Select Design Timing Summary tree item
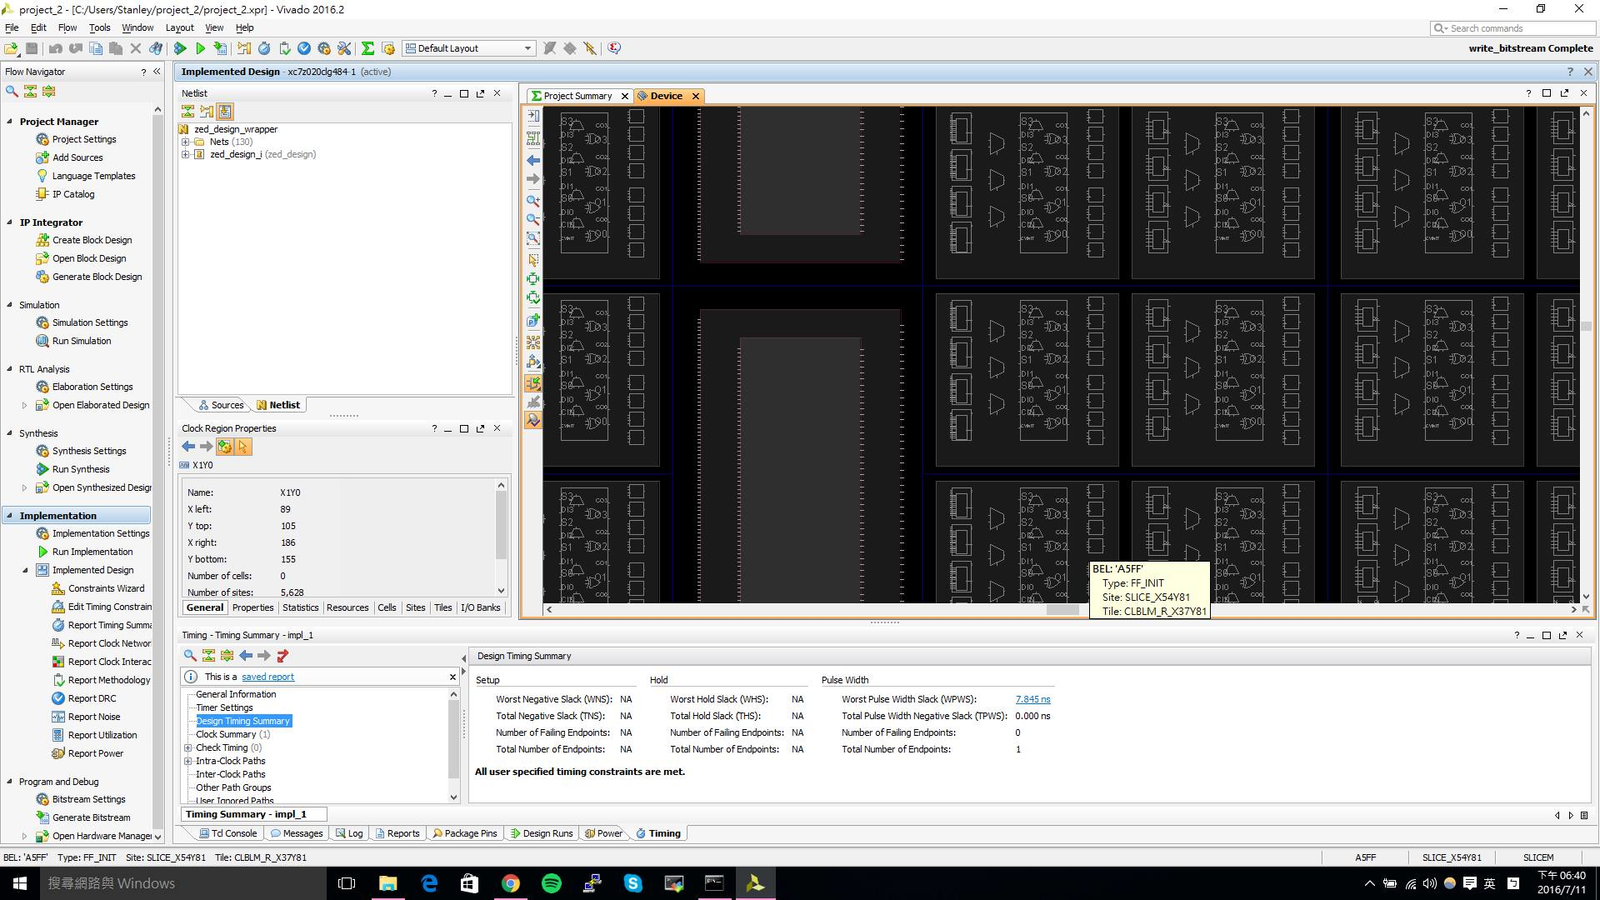 [243, 721]
